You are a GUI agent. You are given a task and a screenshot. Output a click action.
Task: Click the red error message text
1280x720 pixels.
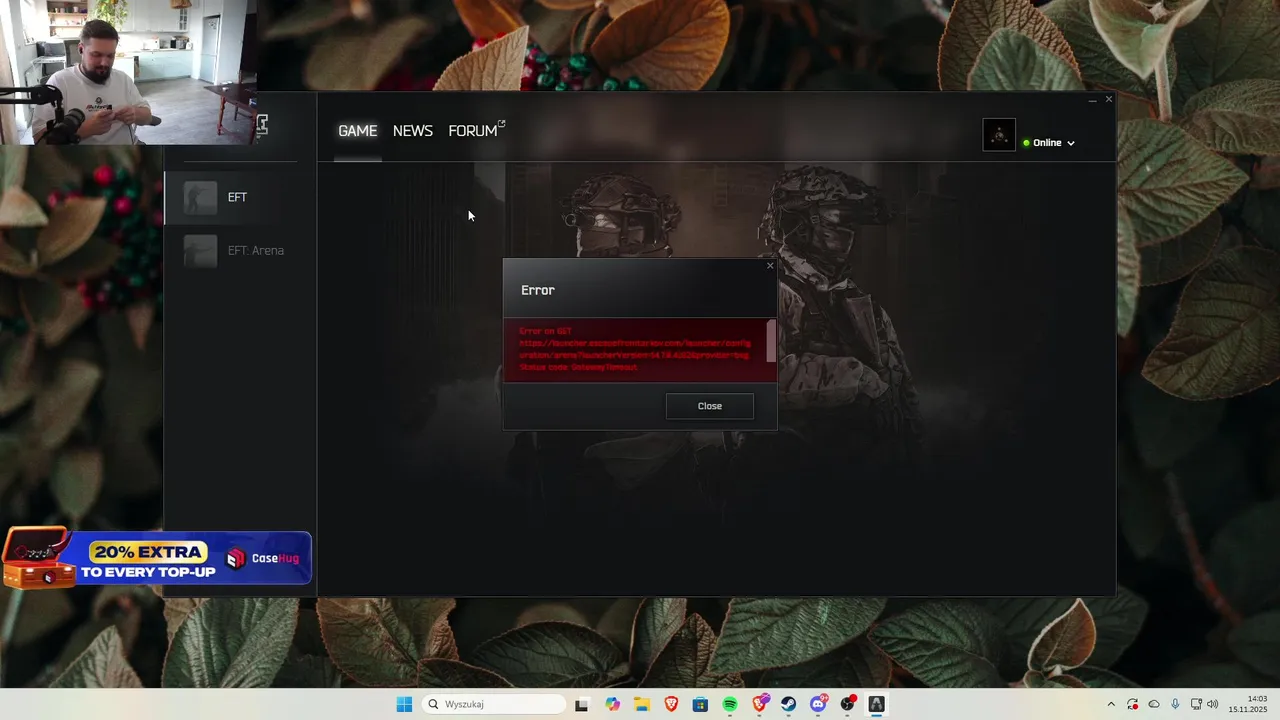(x=634, y=349)
